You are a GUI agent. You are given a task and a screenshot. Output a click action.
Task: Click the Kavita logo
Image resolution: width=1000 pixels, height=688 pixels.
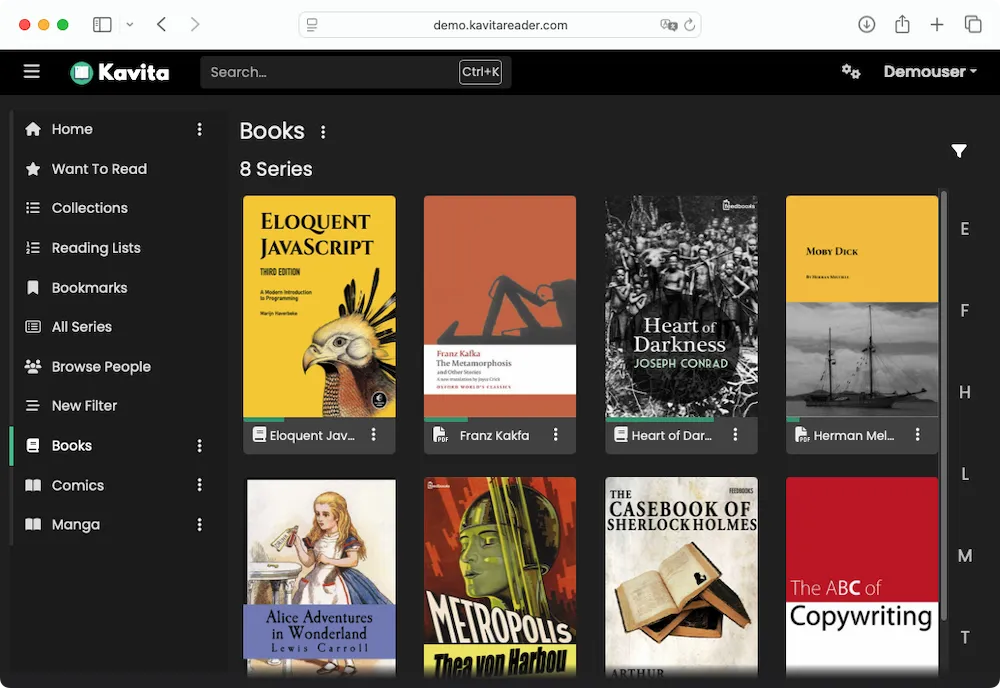120,72
